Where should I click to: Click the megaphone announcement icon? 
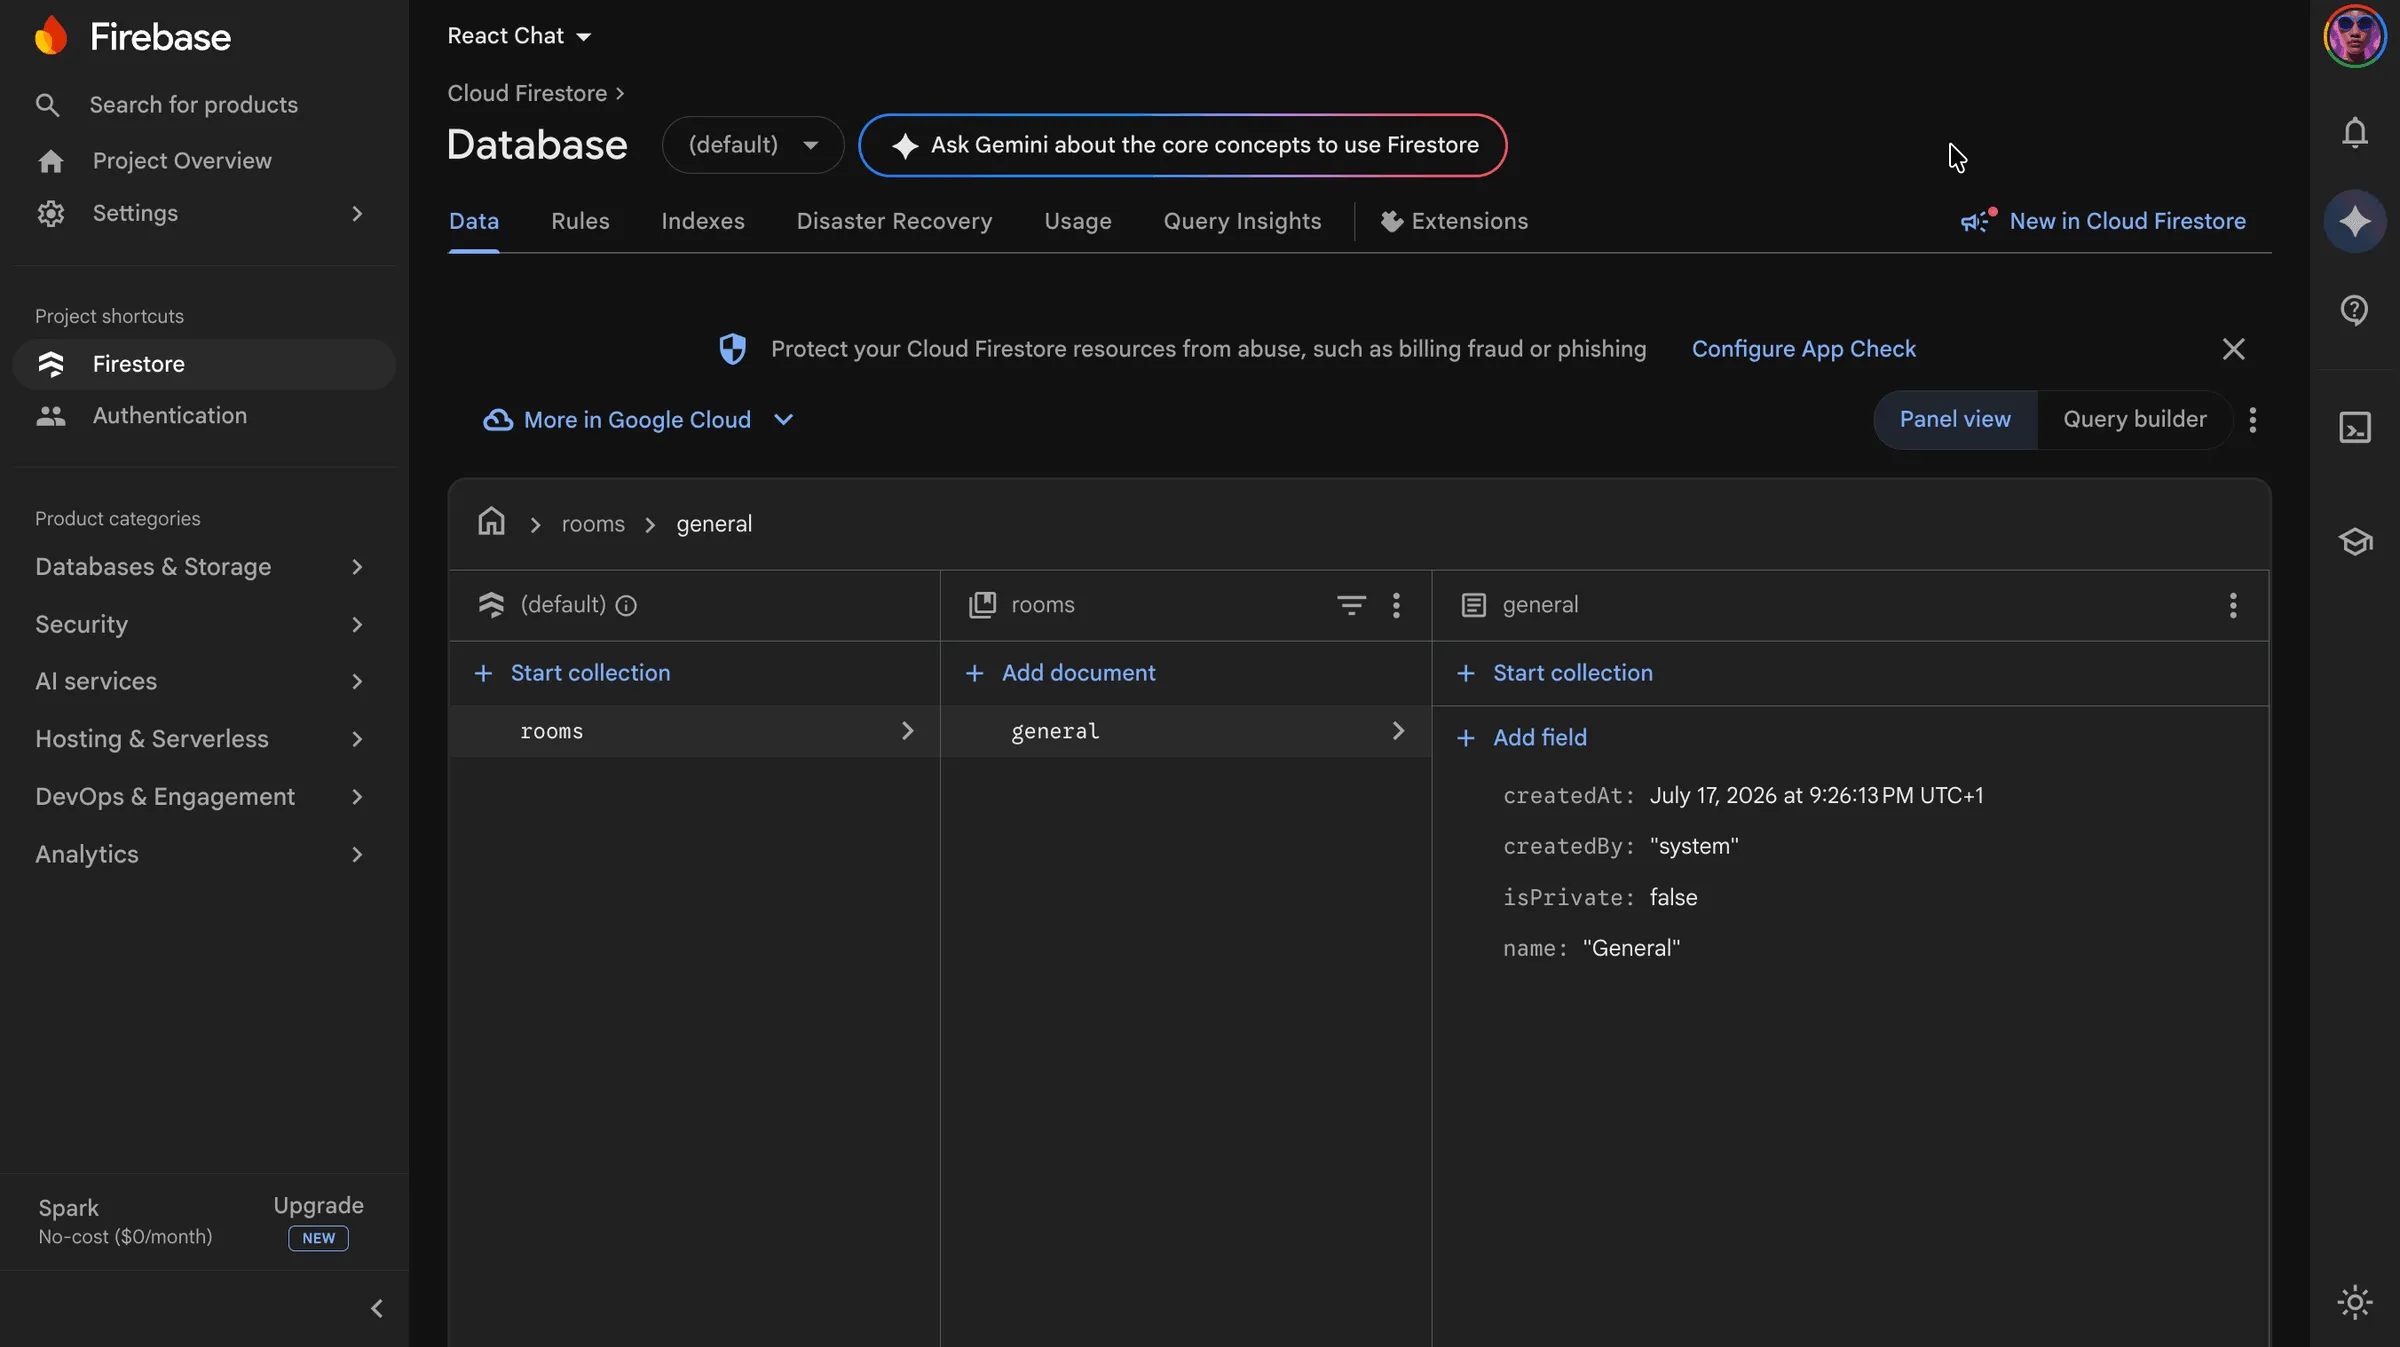tap(1978, 221)
